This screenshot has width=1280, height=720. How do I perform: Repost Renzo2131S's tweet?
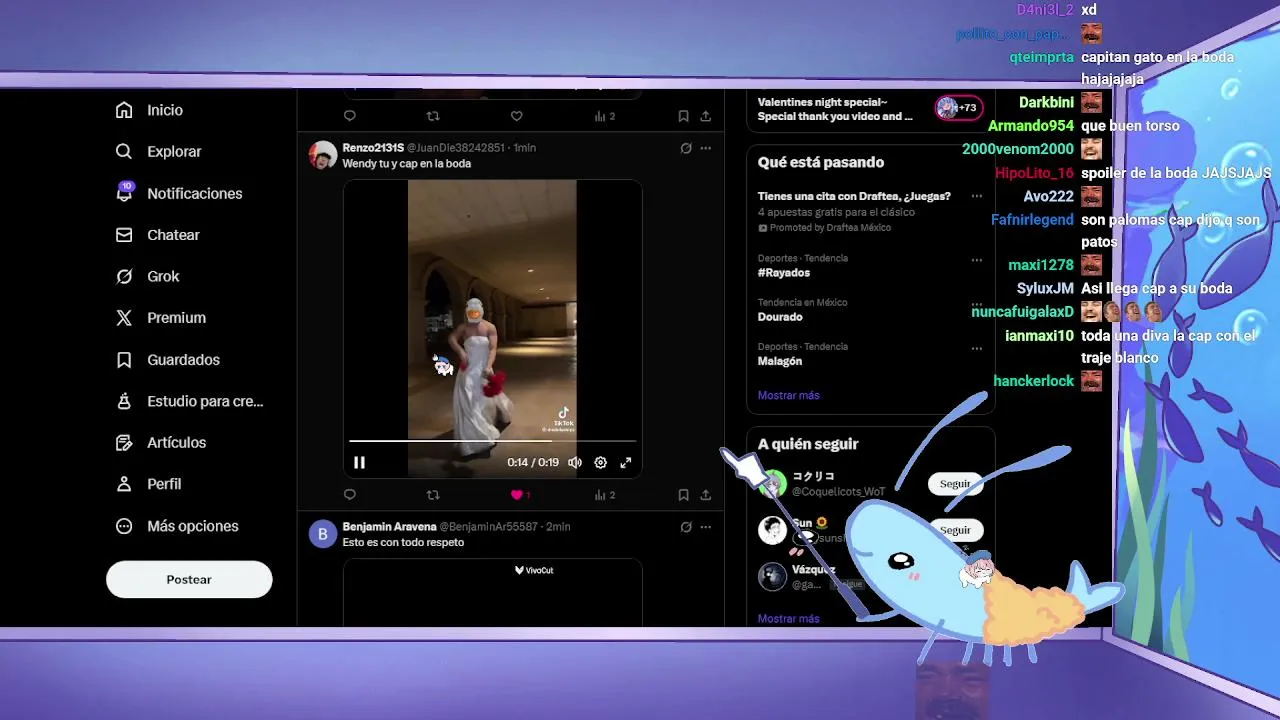pyautogui.click(x=433, y=495)
